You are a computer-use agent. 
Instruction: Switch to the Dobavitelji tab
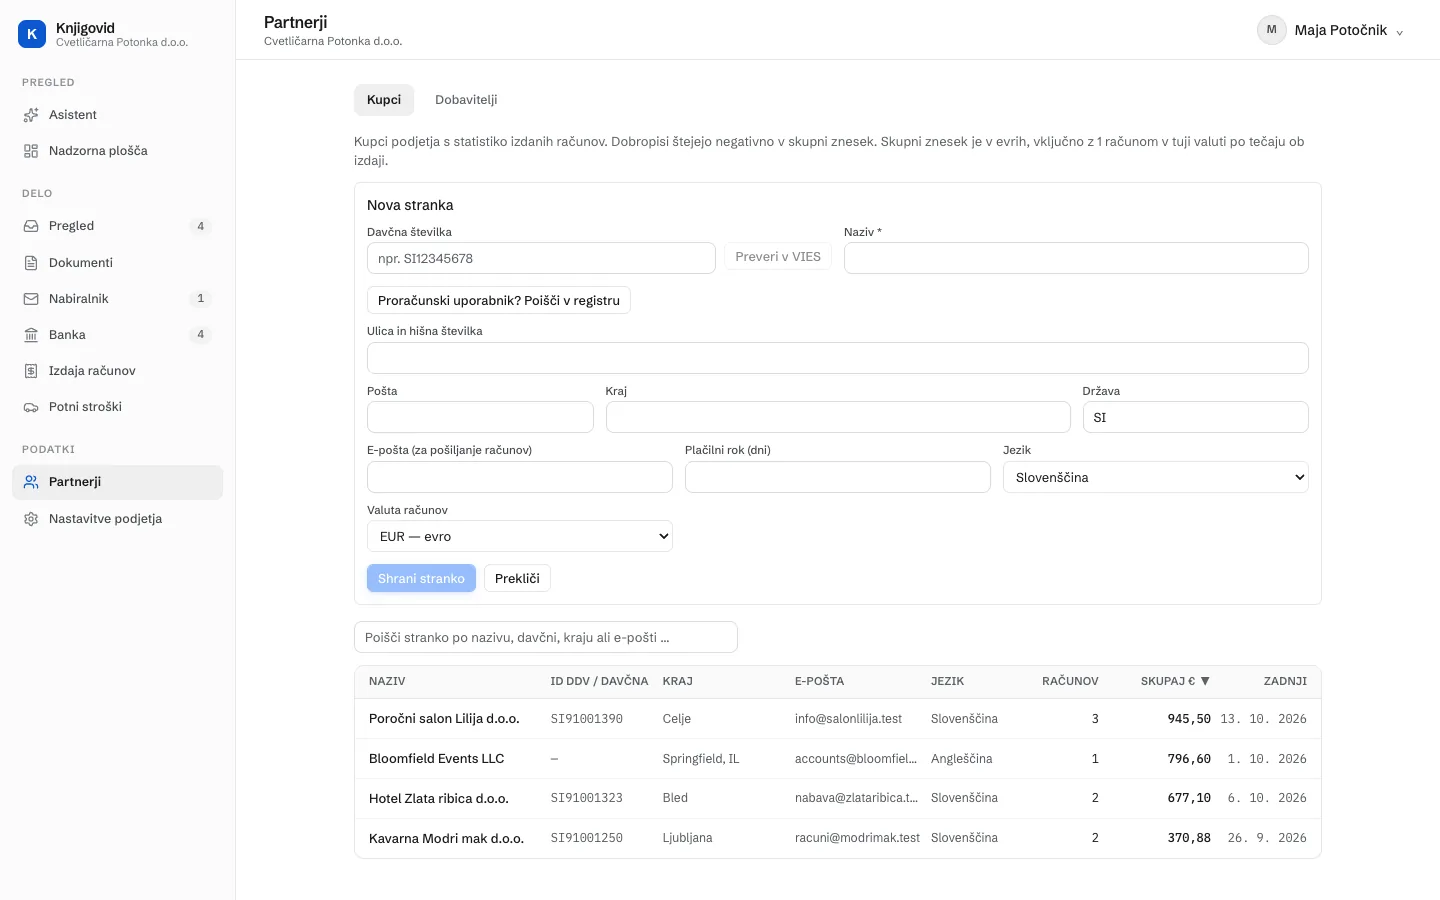point(466,100)
